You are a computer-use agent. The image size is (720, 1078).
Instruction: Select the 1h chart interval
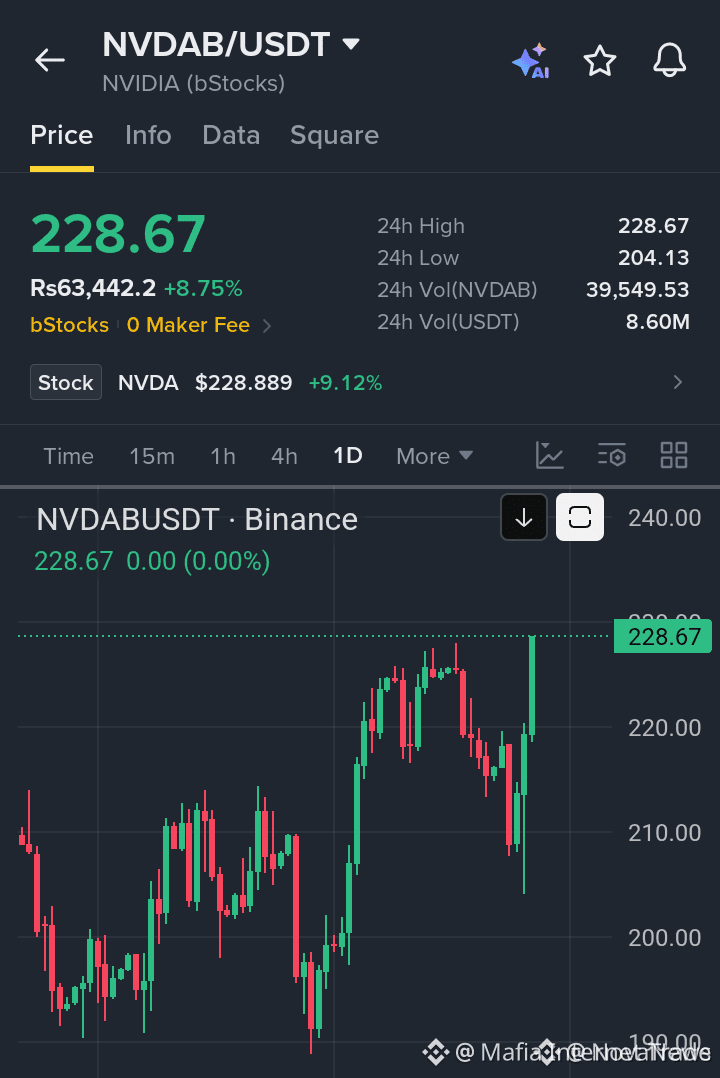(223, 456)
